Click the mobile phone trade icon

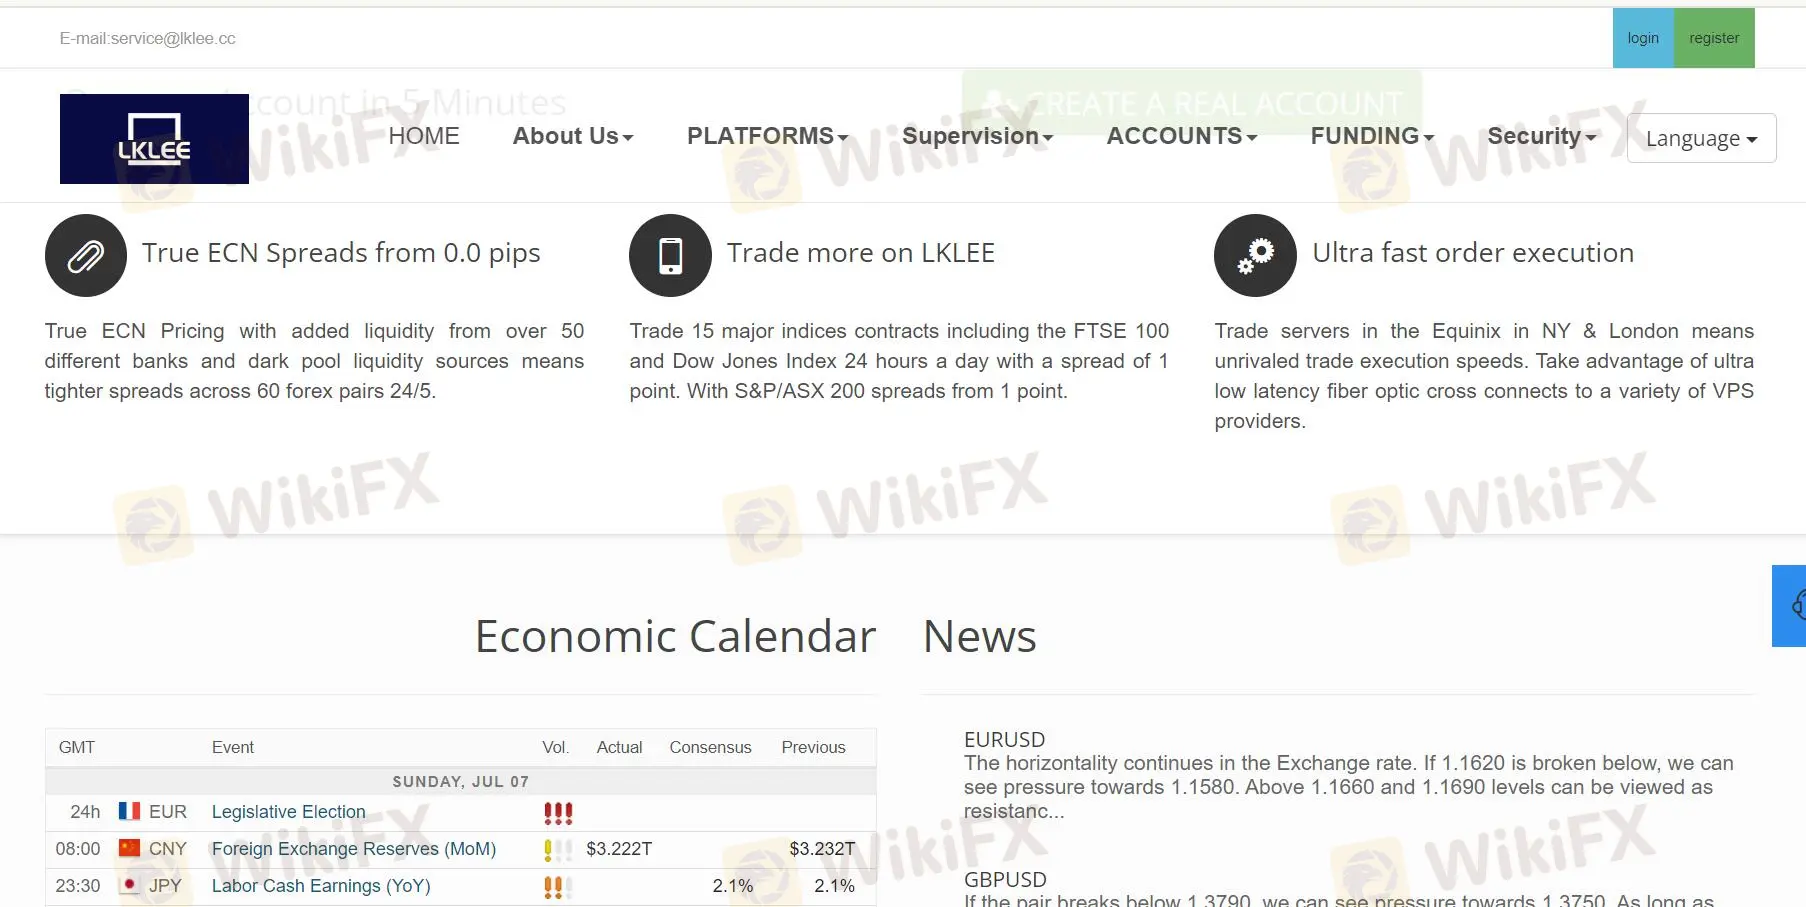tap(670, 256)
